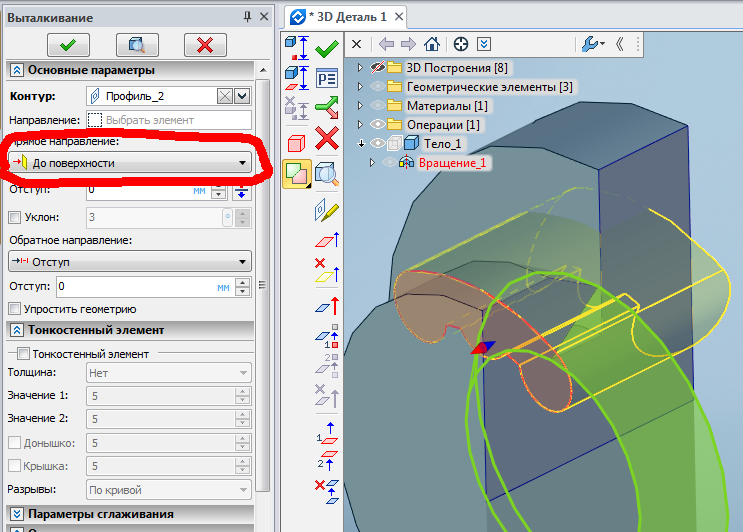Click blue plane icon labeled 1 with red square
Viewport: 743px width, 532px height.
pyautogui.click(x=327, y=336)
